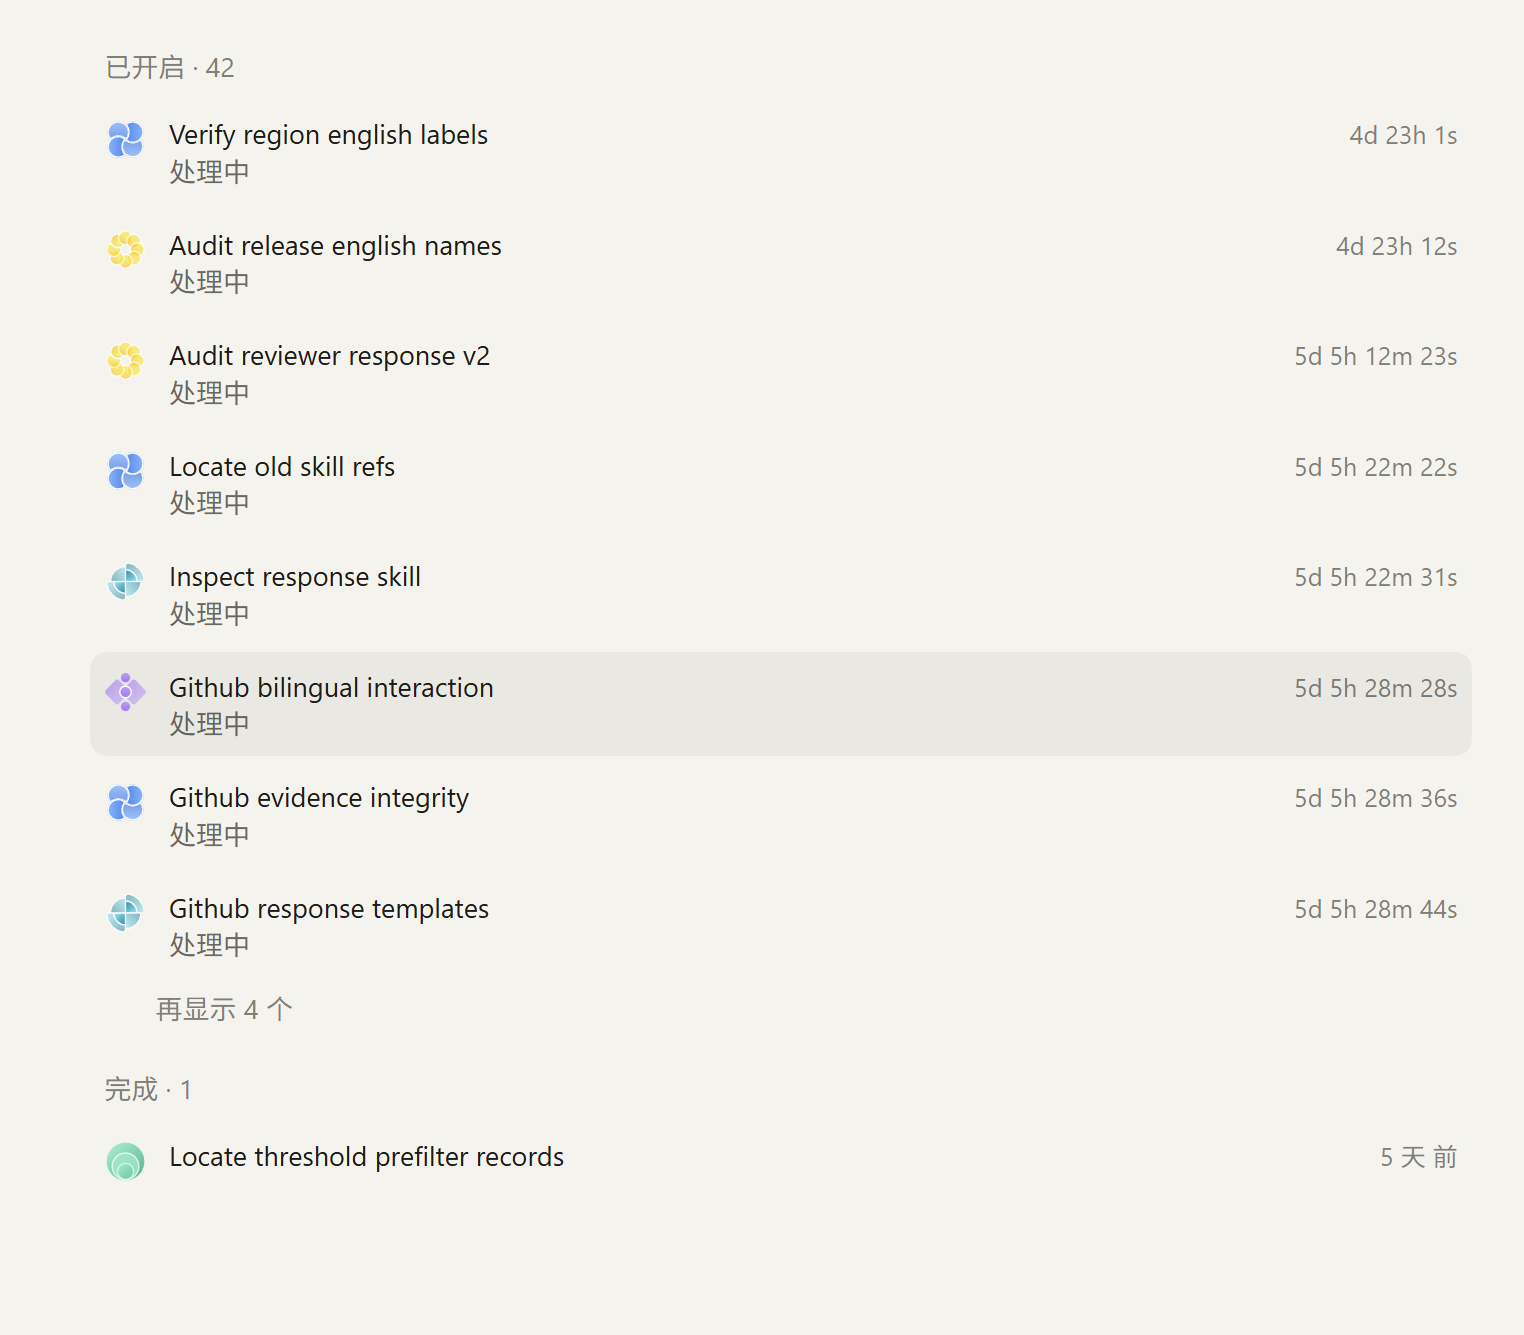Image resolution: width=1524 pixels, height=1335 pixels.
Task: Click the 5d 5h 22m 22s elapsed time
Action: coord(1376,467)
